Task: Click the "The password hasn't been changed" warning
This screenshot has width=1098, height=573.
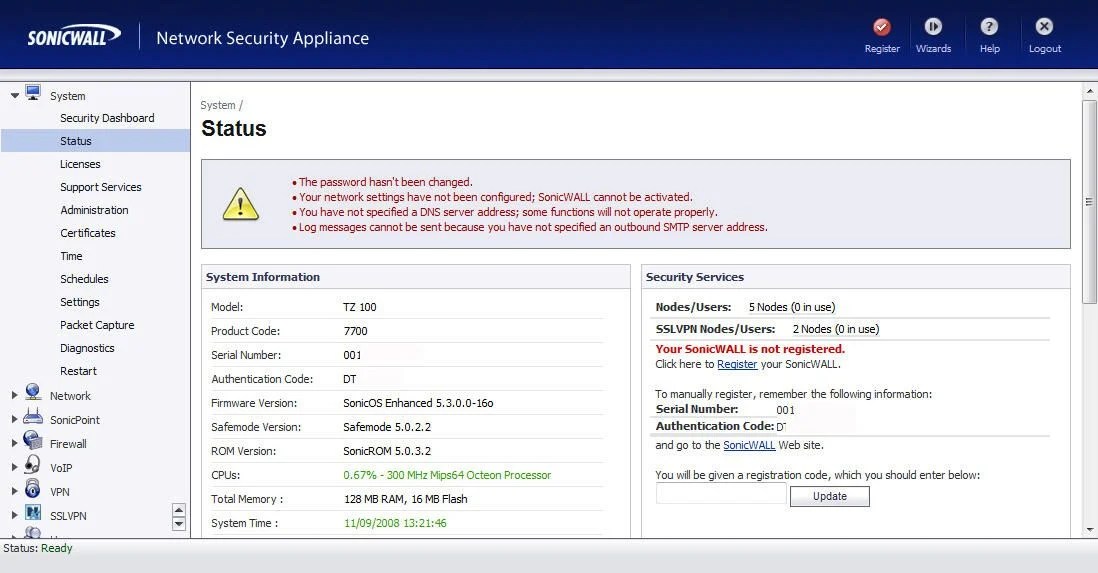Action: coord(386,181)
